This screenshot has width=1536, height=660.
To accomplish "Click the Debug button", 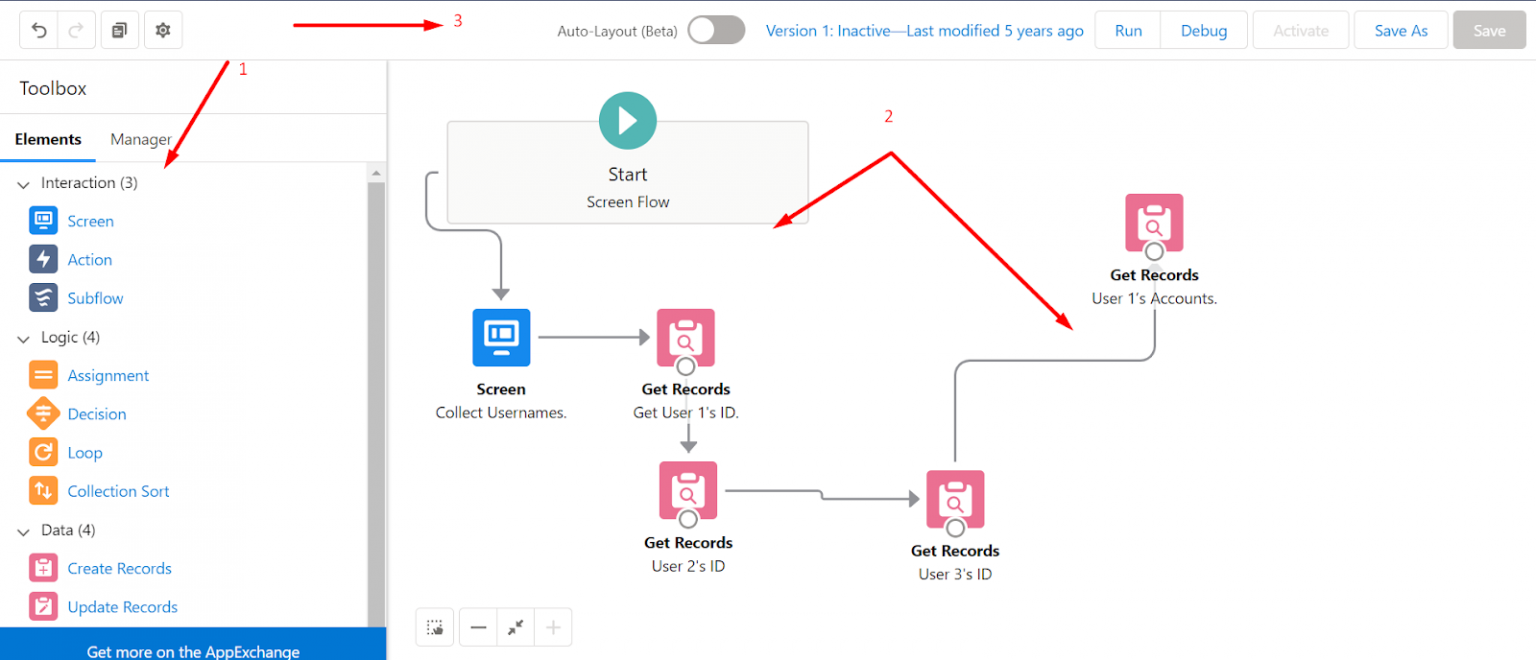I will tap(1203, 29).
